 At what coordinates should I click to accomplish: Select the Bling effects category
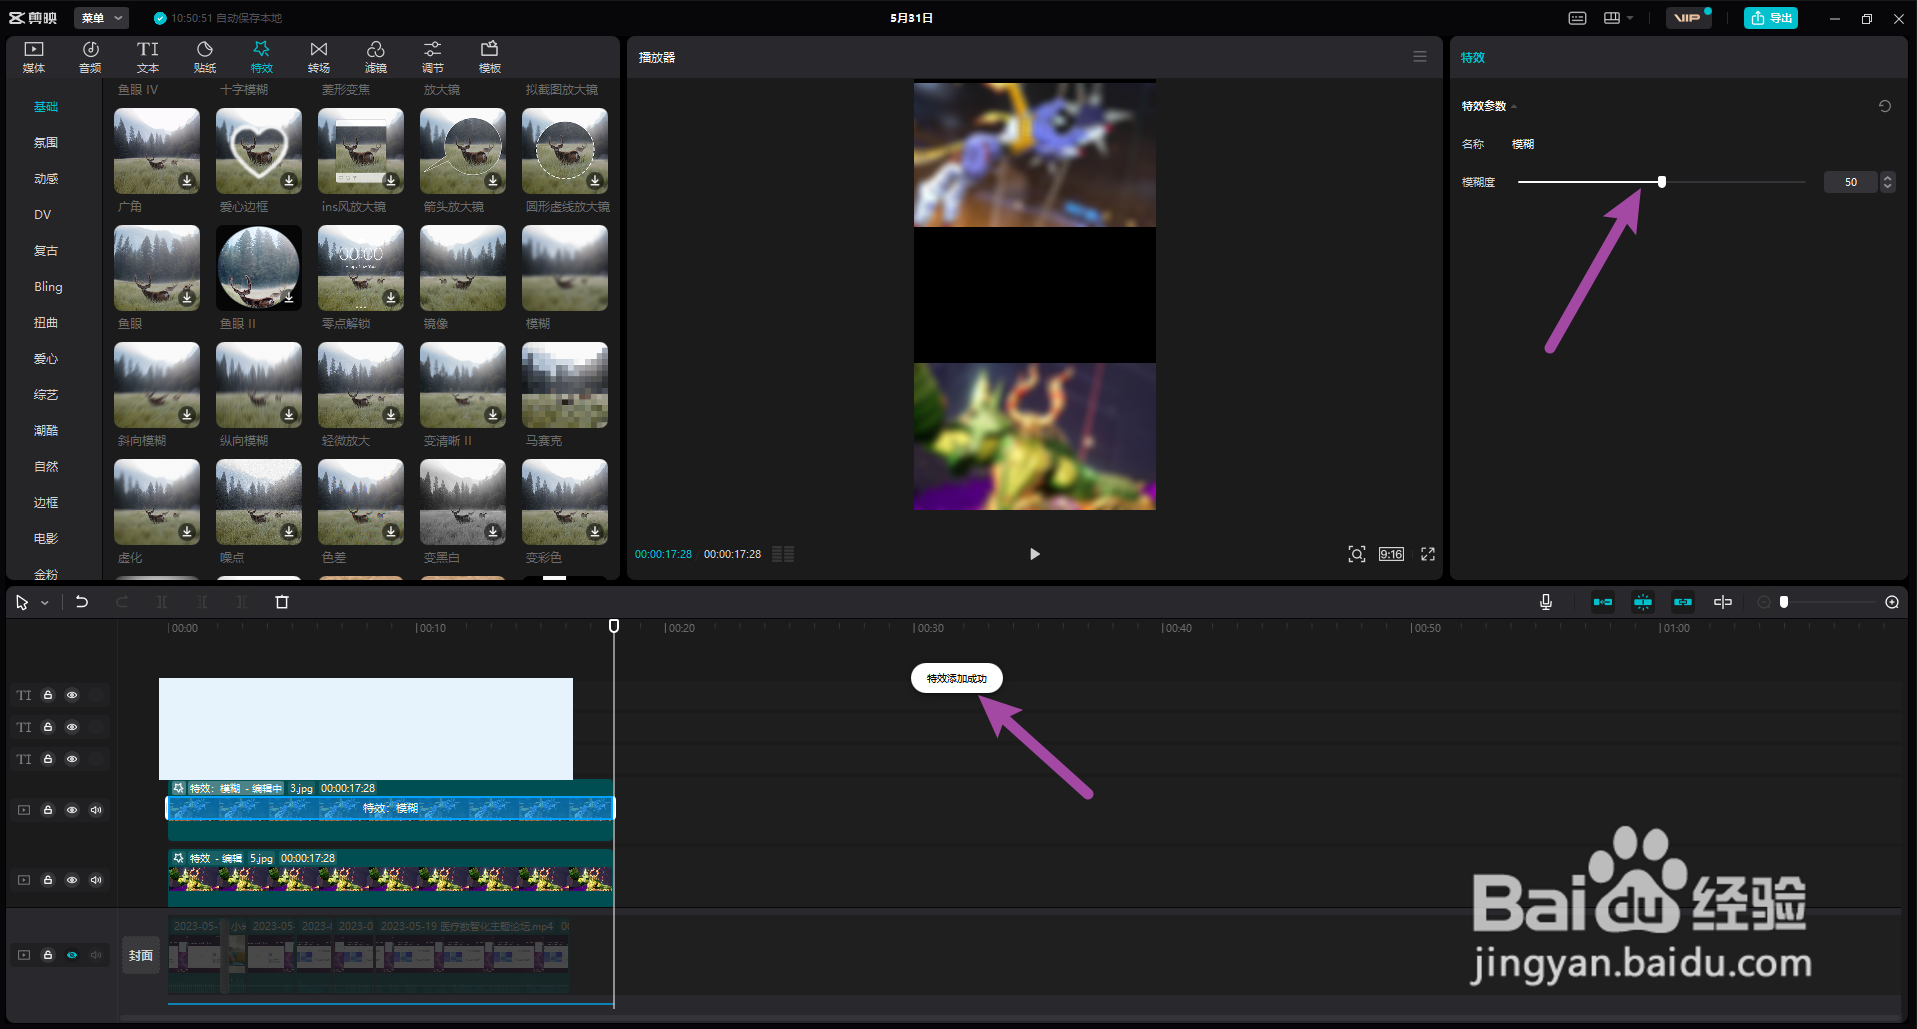coord(48,287)
